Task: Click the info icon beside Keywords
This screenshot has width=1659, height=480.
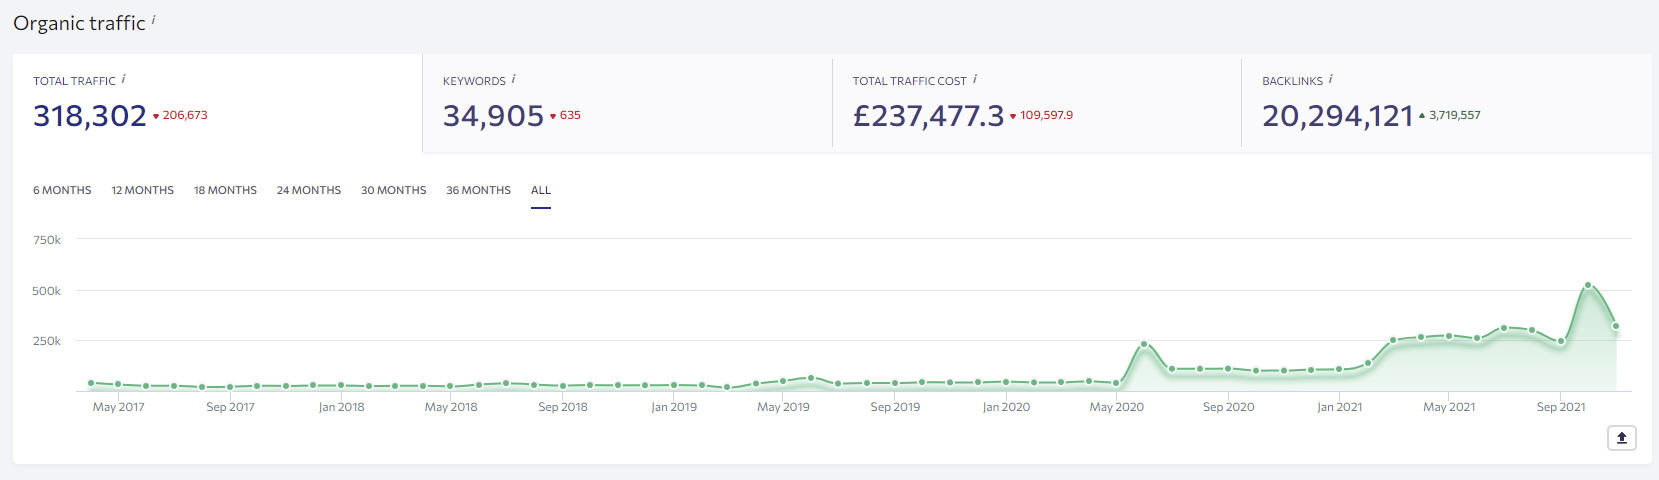Action: (x=513, y=79)
